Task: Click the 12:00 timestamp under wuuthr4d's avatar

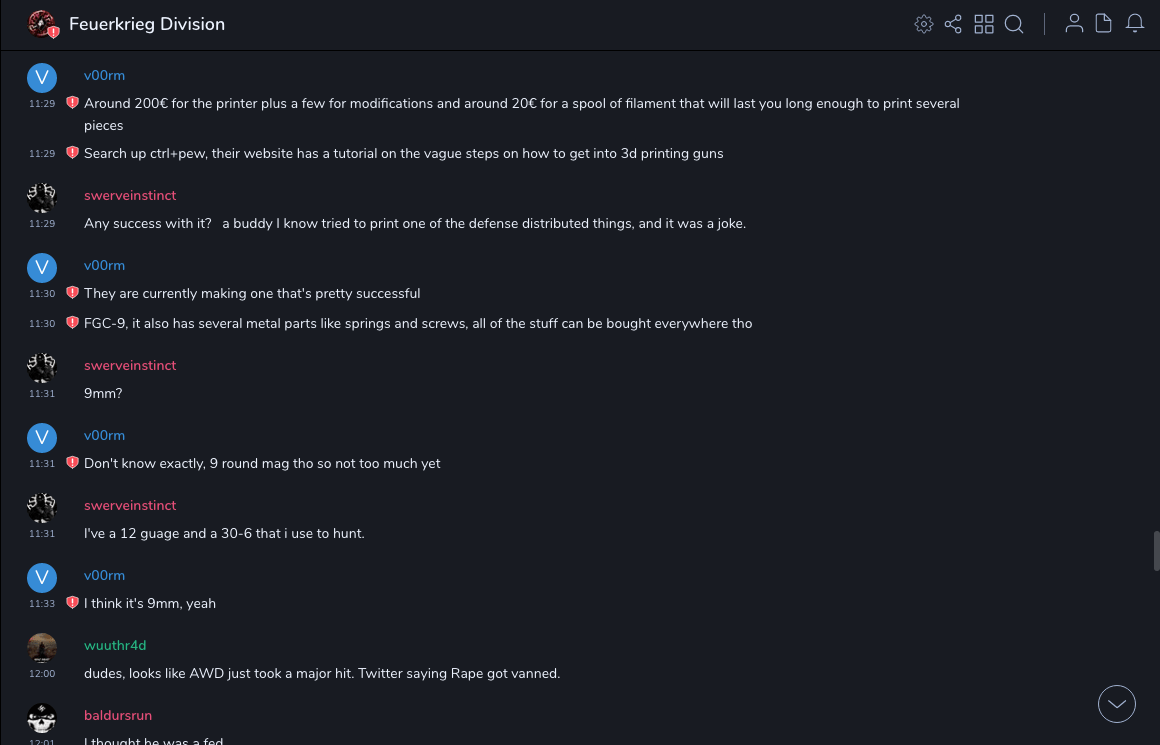Action: (42, 674)
